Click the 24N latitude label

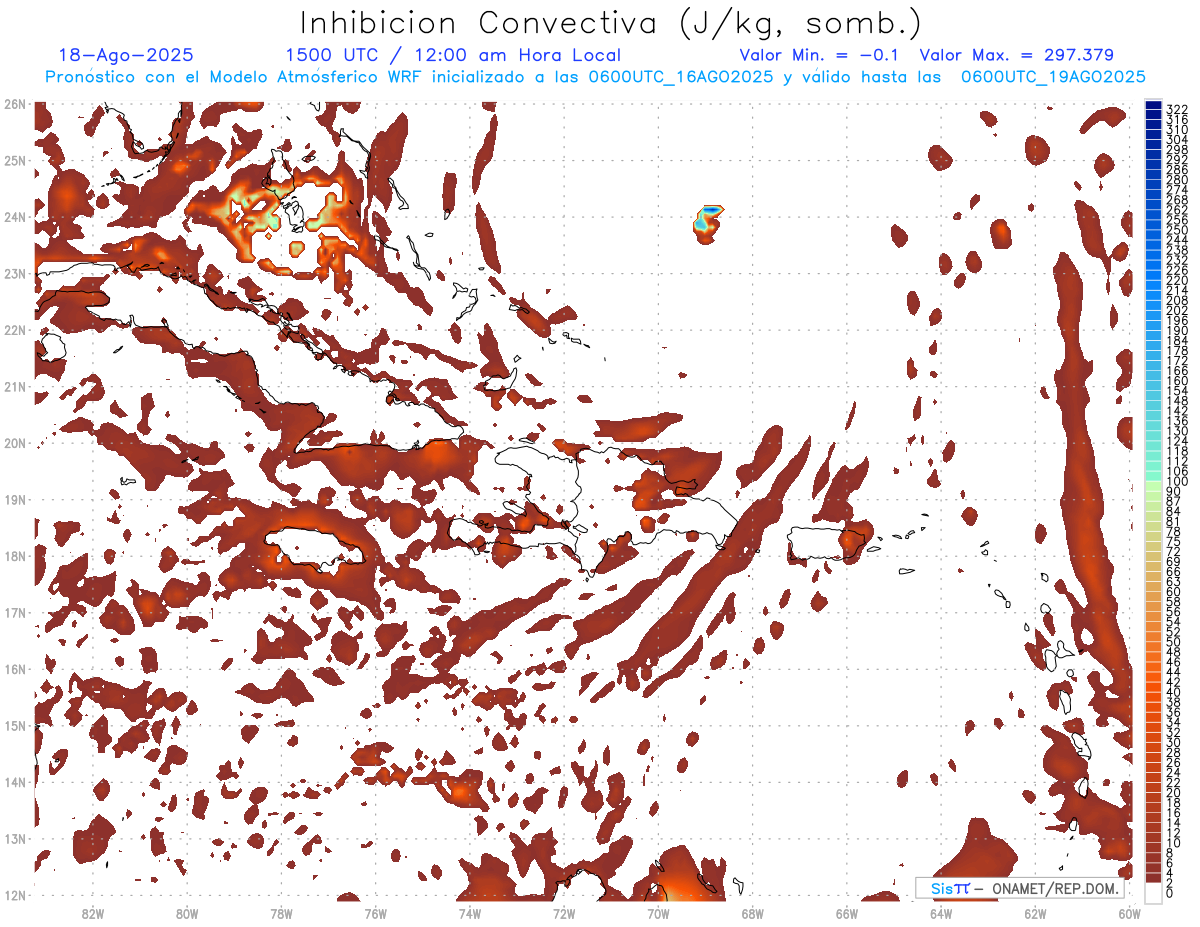pos(15,217)
